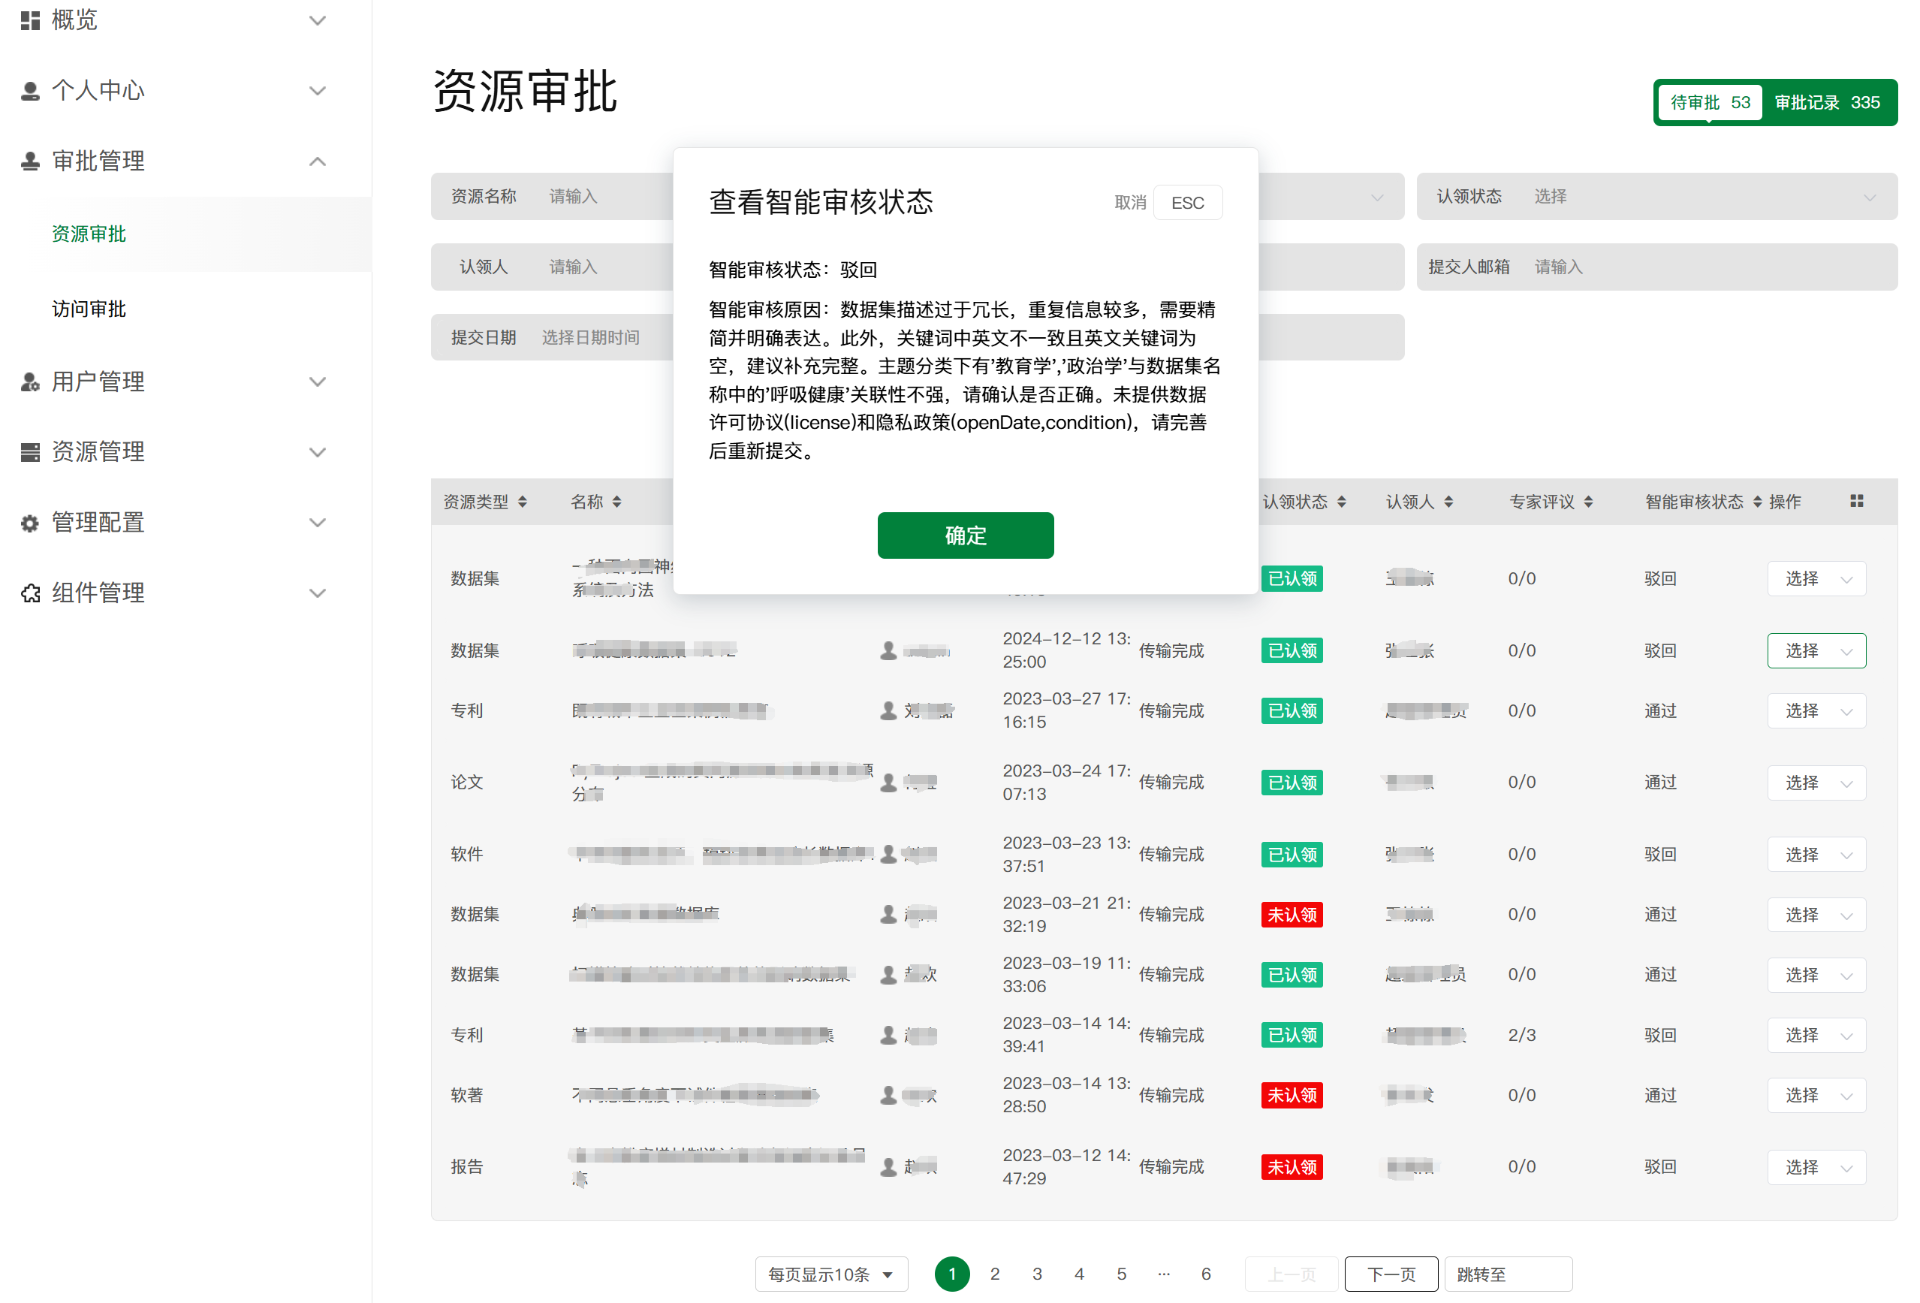Click the 管理配置 gear icon

point(30,523)
